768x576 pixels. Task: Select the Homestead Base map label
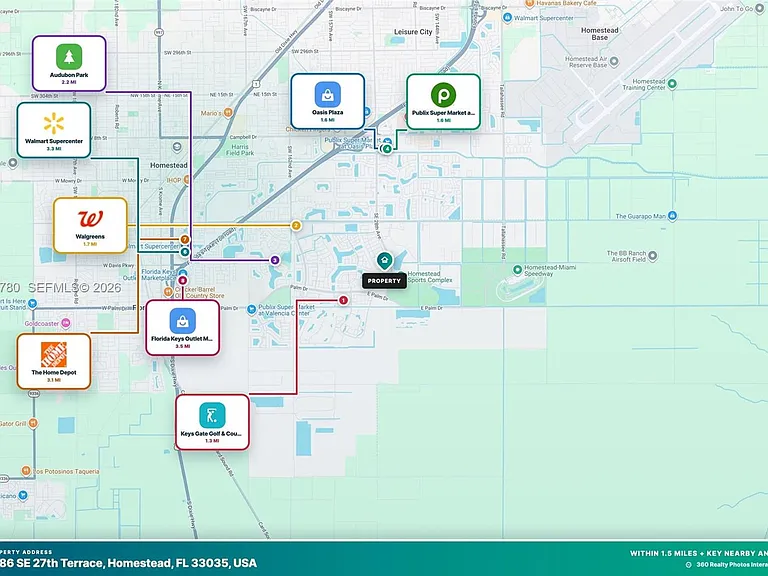coord(600,34)
